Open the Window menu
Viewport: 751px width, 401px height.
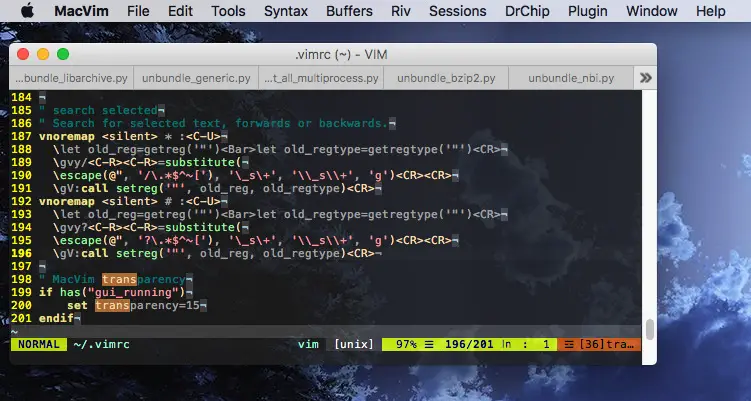pos(651,11)
